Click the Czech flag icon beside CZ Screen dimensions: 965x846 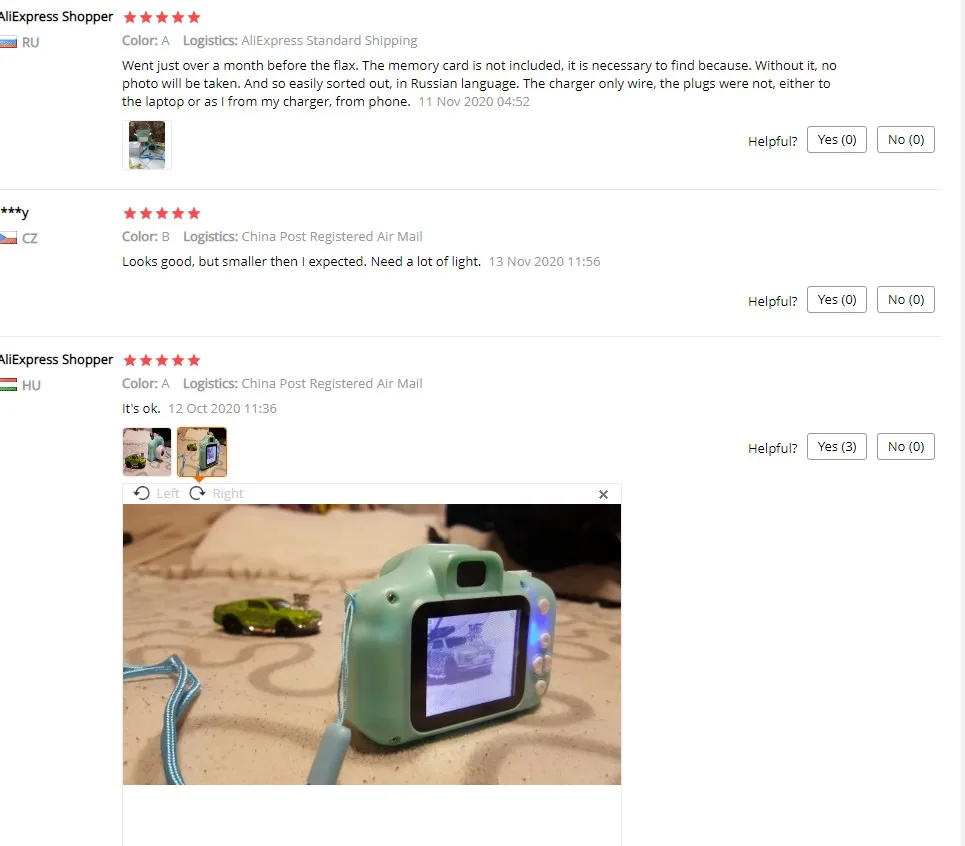coord(8,238)
